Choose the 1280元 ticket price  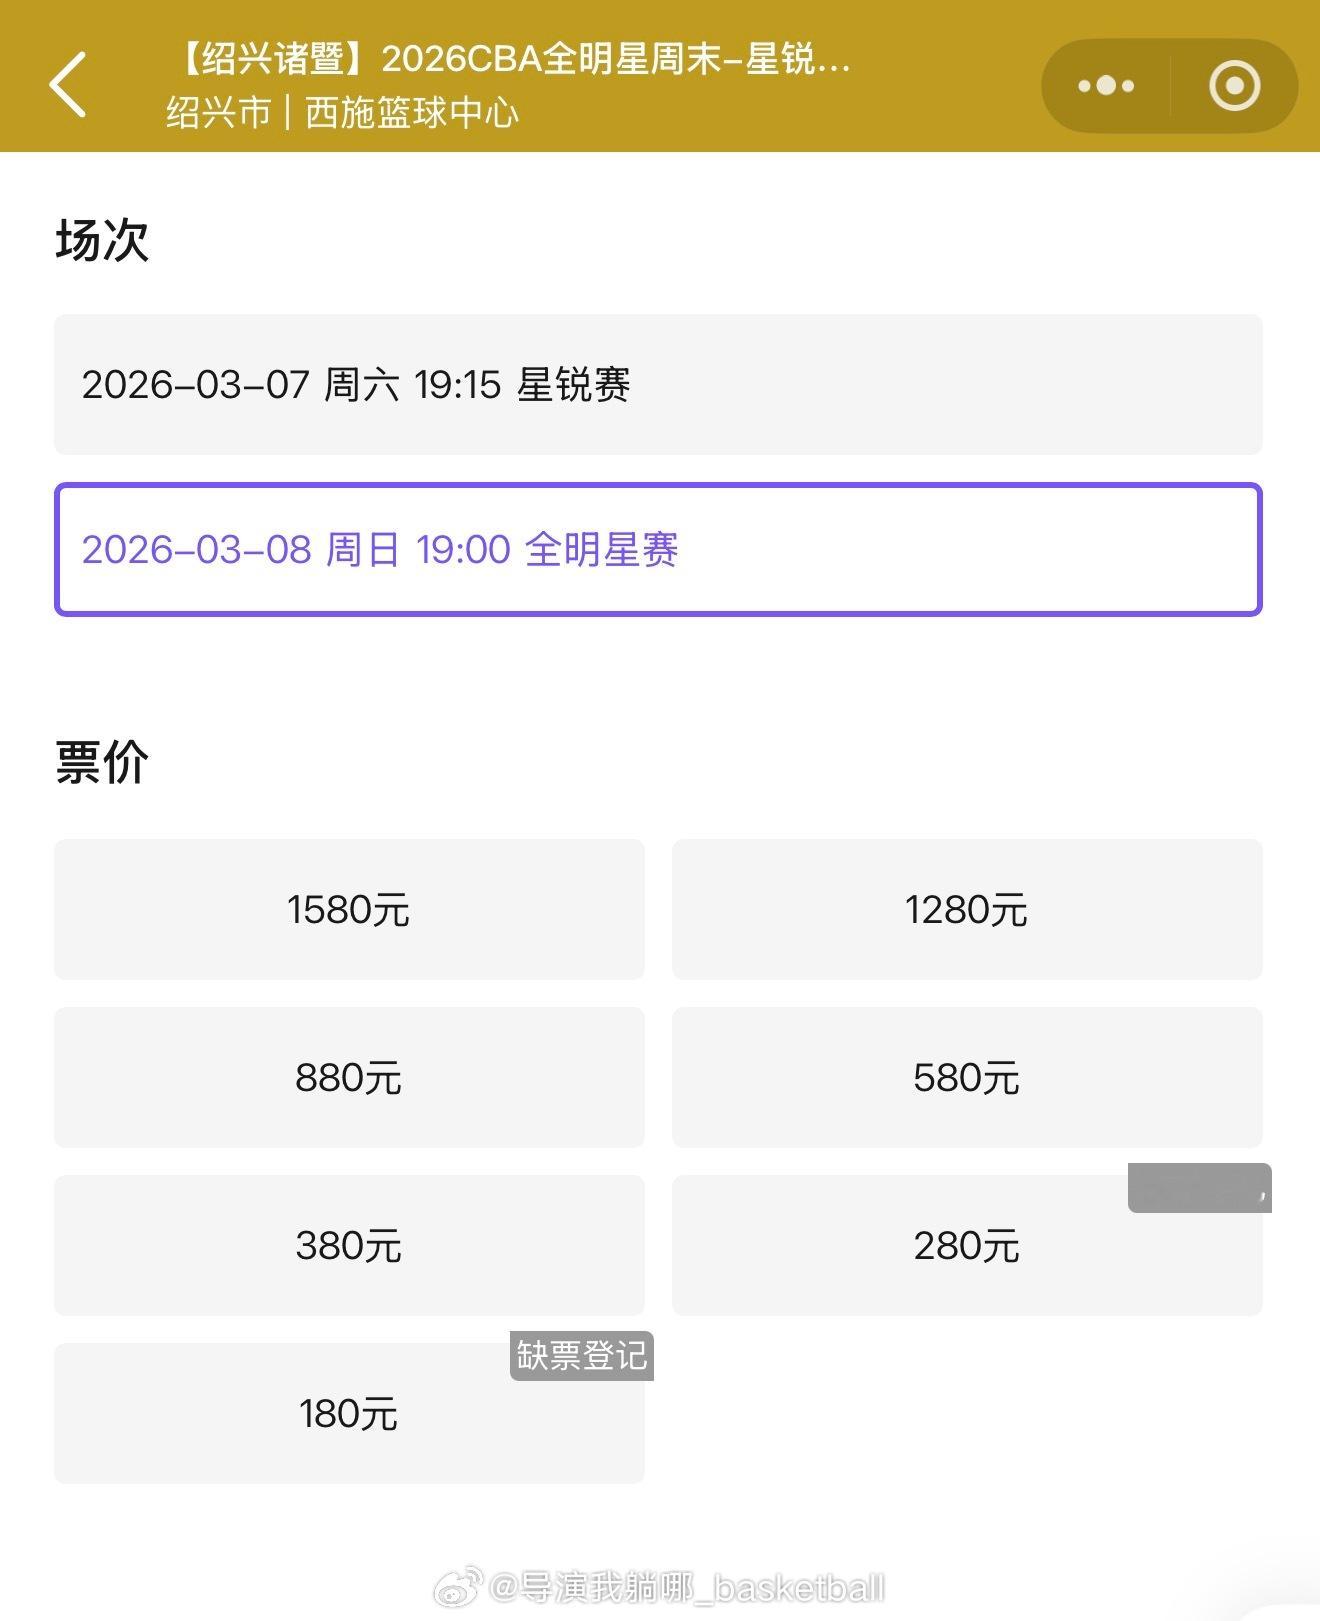tap(967, 910)
